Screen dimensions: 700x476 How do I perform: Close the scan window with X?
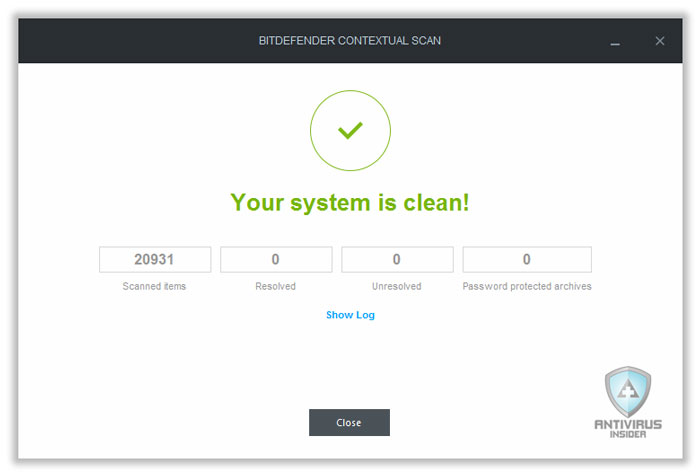coord(660,41)
